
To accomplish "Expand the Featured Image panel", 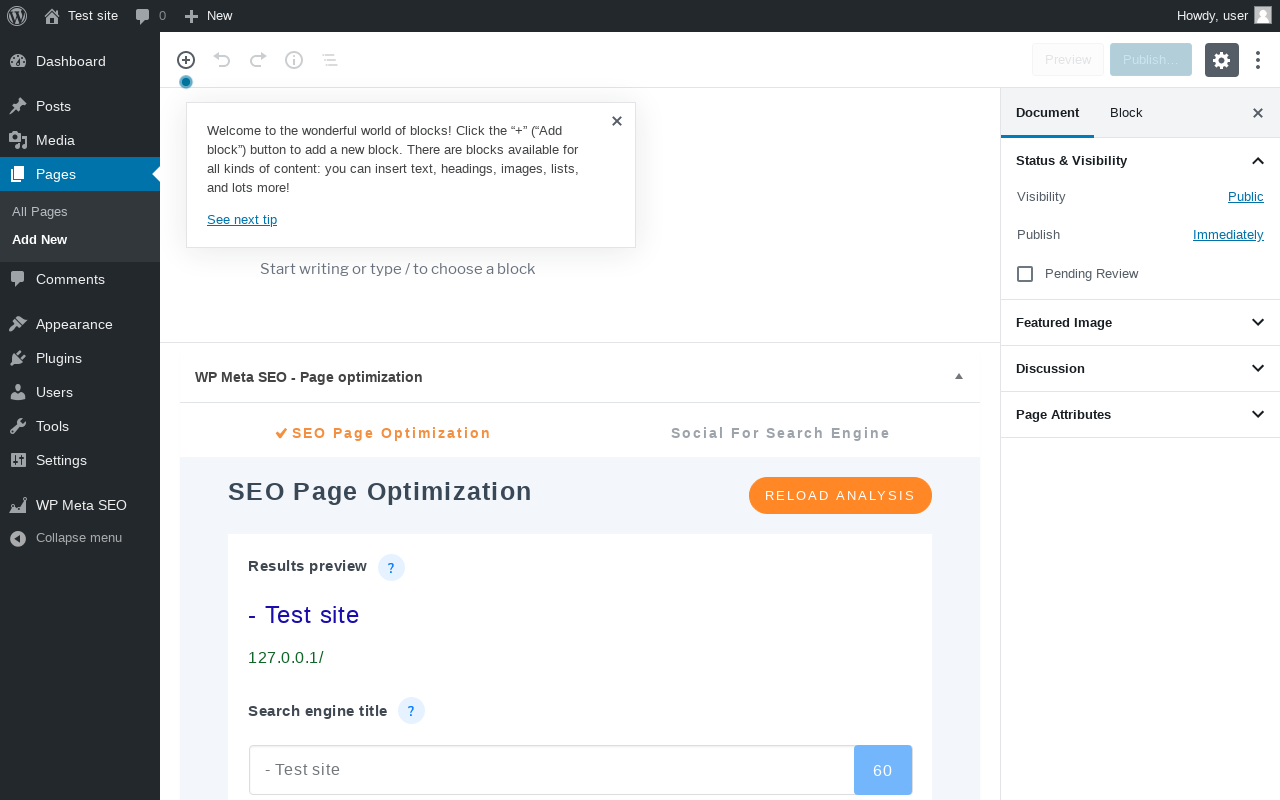I will point(1257,323).
